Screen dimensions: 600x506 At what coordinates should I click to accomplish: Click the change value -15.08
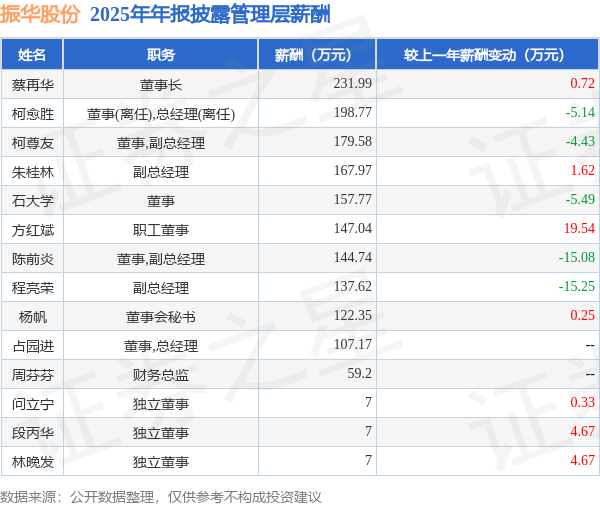577,257
